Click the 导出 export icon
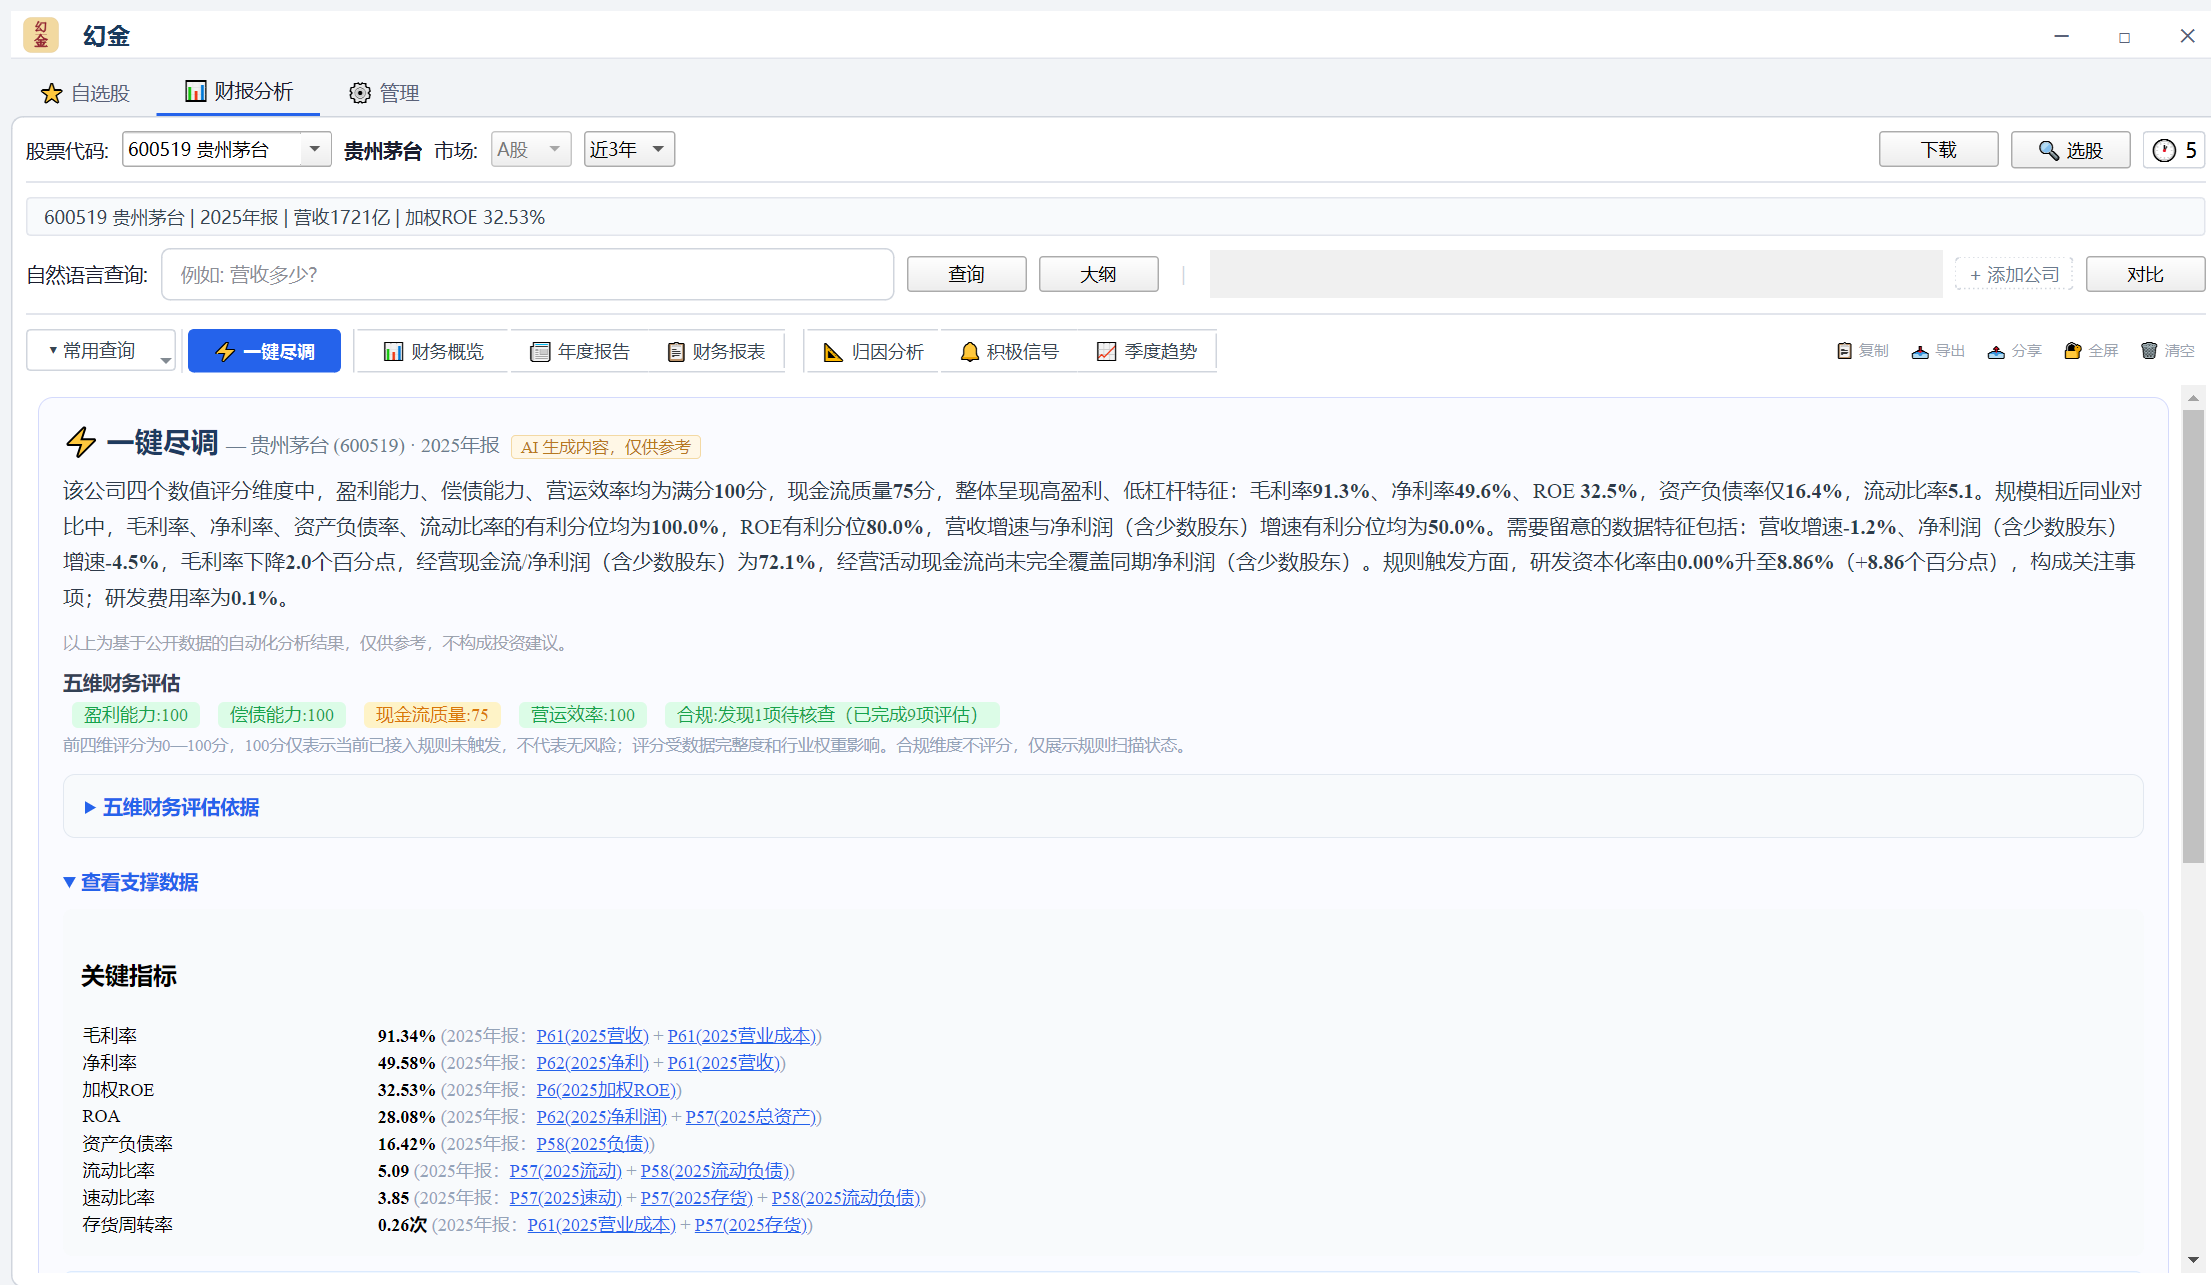Viewport: 2211px width, 1285px height. (1938, 351)
